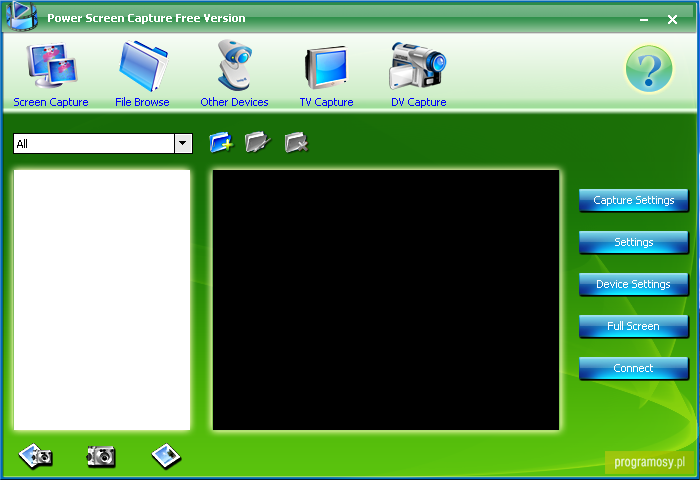Click the grayed delete folder icon
700x480 pixels.
point(296,142)
